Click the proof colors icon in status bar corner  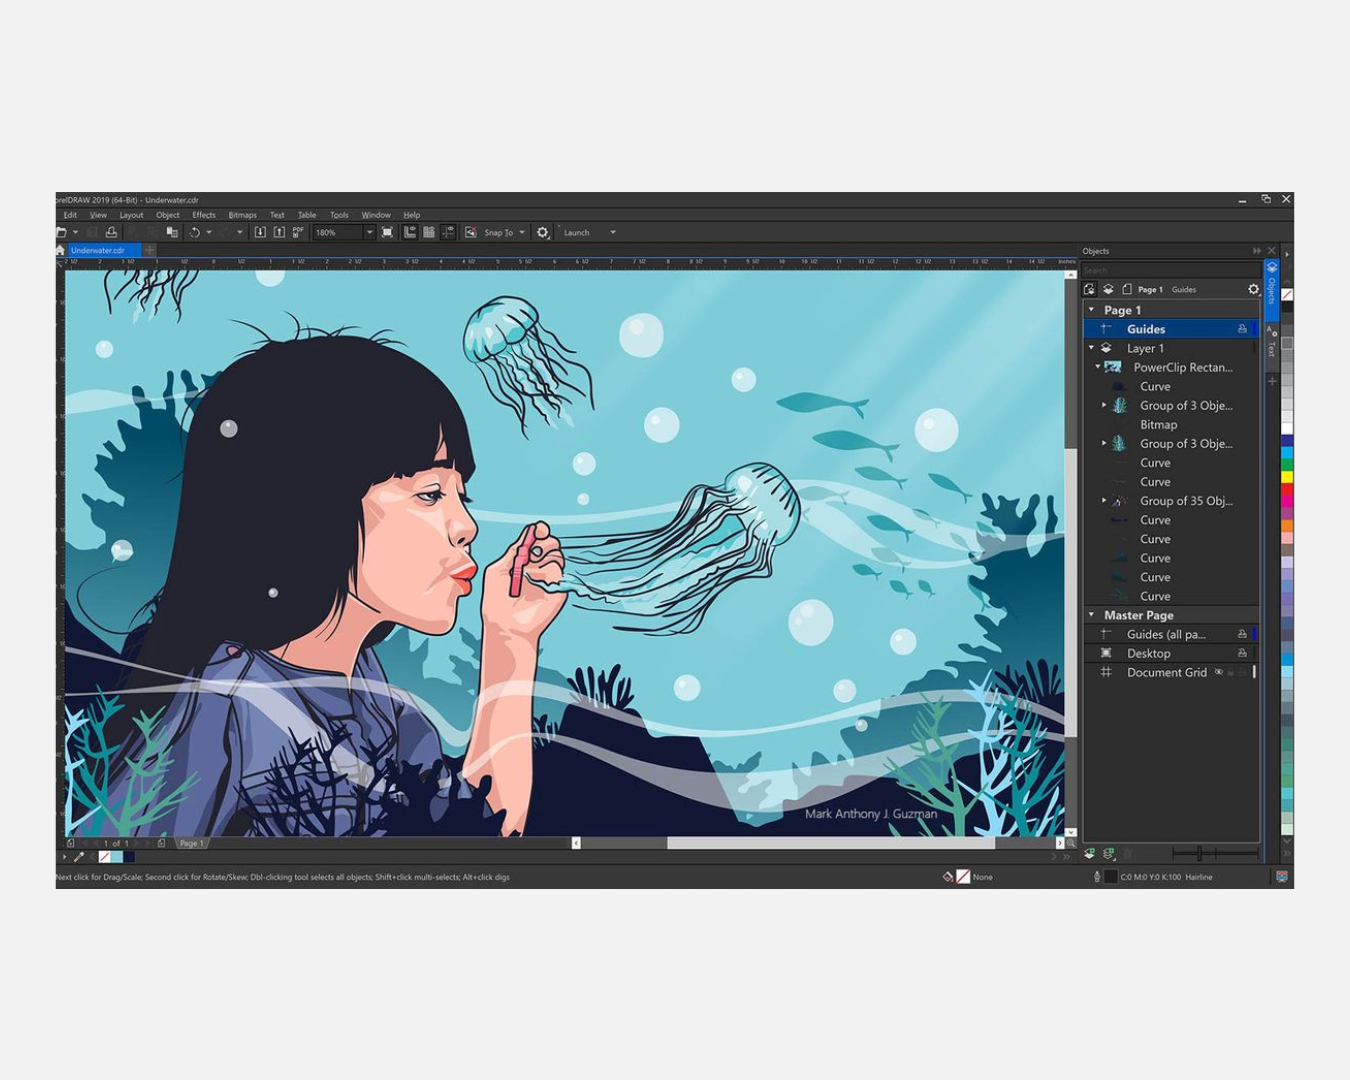click(x=1281, y=877)
